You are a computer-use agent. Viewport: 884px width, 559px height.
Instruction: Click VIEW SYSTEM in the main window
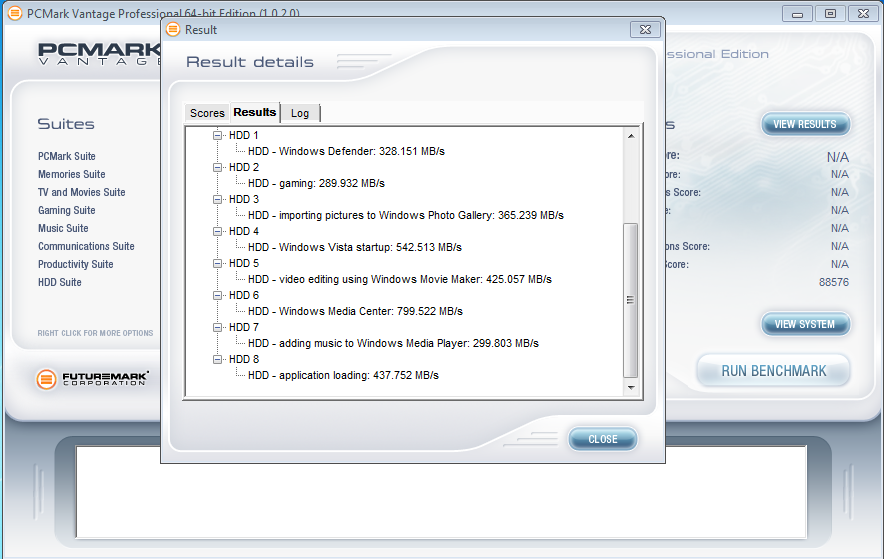[805, 324]
